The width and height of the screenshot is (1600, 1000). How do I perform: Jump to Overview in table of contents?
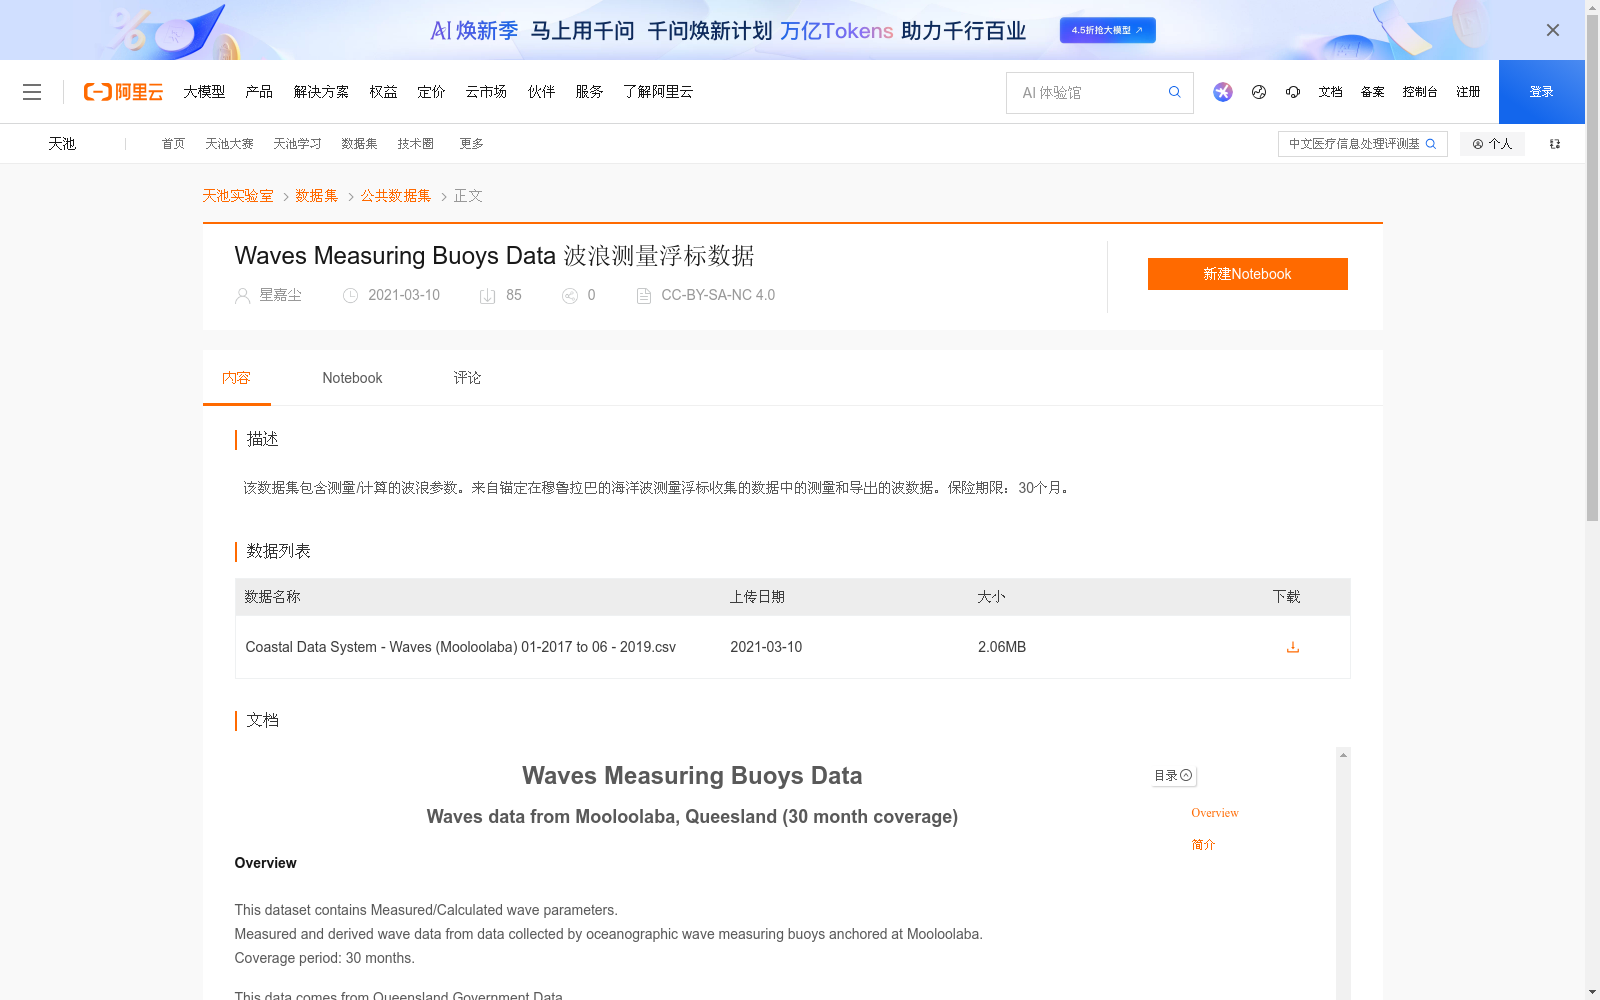pyautogui.click(x=1214, y=813)
